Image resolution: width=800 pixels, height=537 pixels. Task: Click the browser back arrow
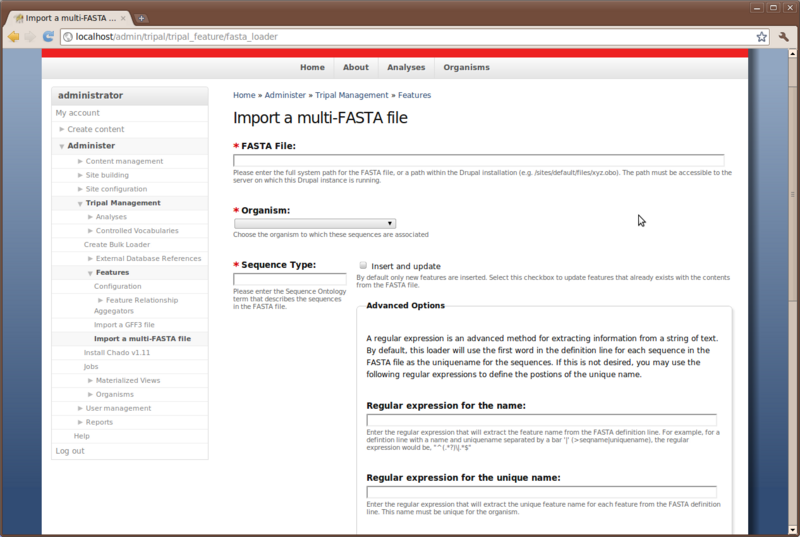tap(14, 37)
